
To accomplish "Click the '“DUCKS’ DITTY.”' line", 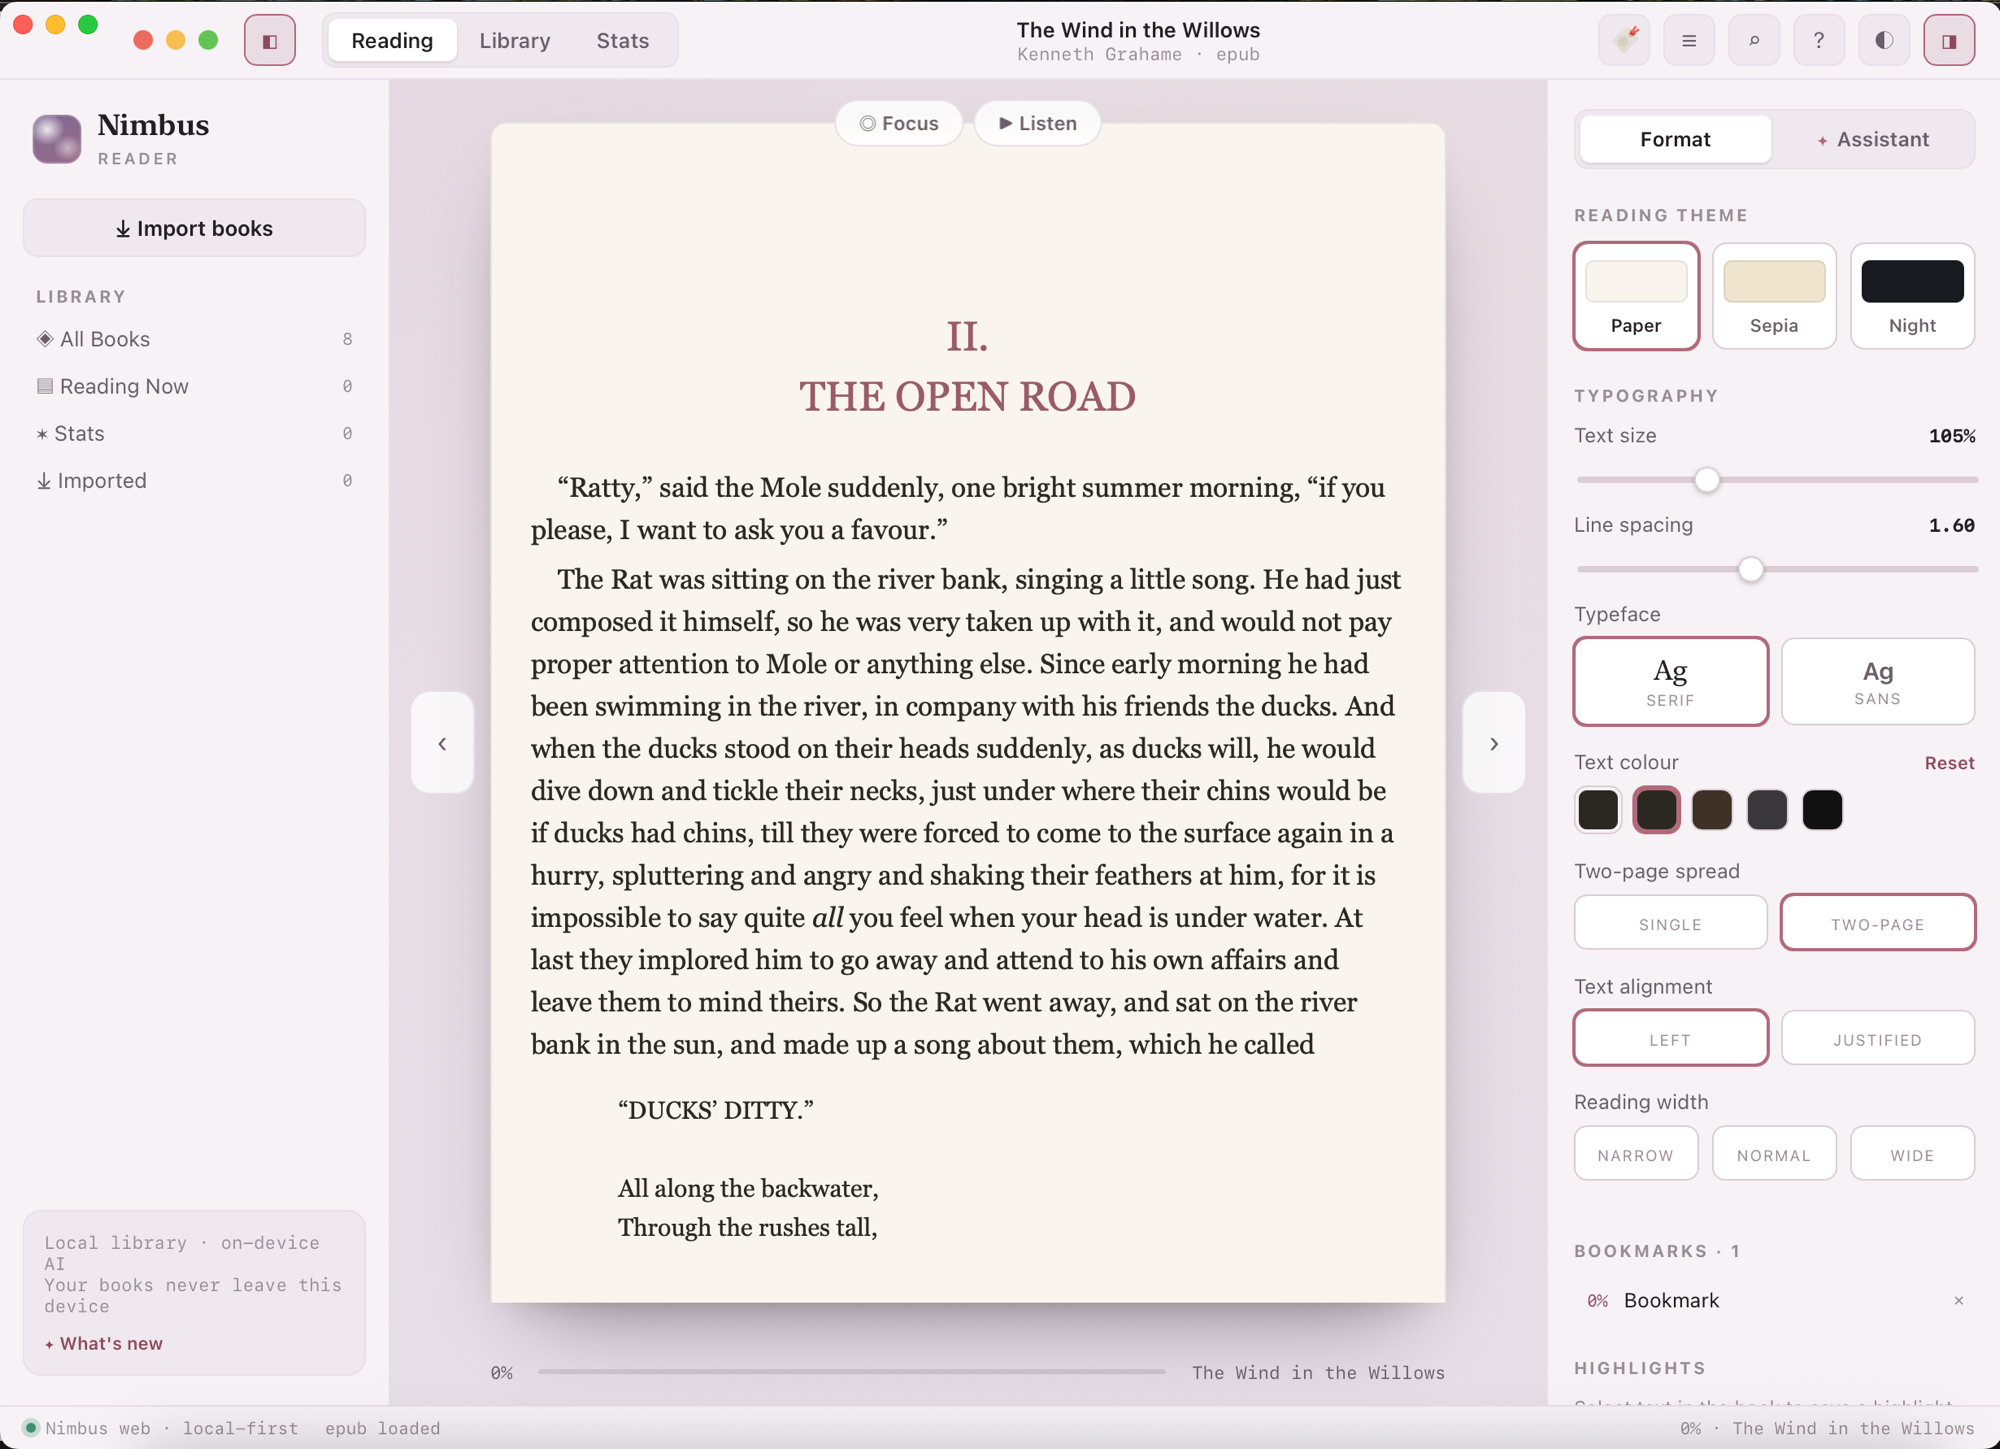I will click(x=716, y=1110).
